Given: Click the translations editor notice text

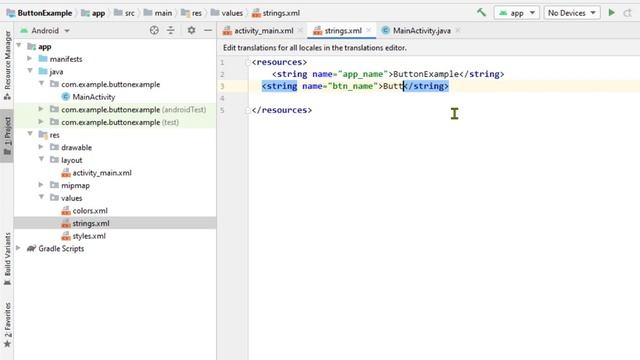Looking at the screenshot, I should click(315, 48).
